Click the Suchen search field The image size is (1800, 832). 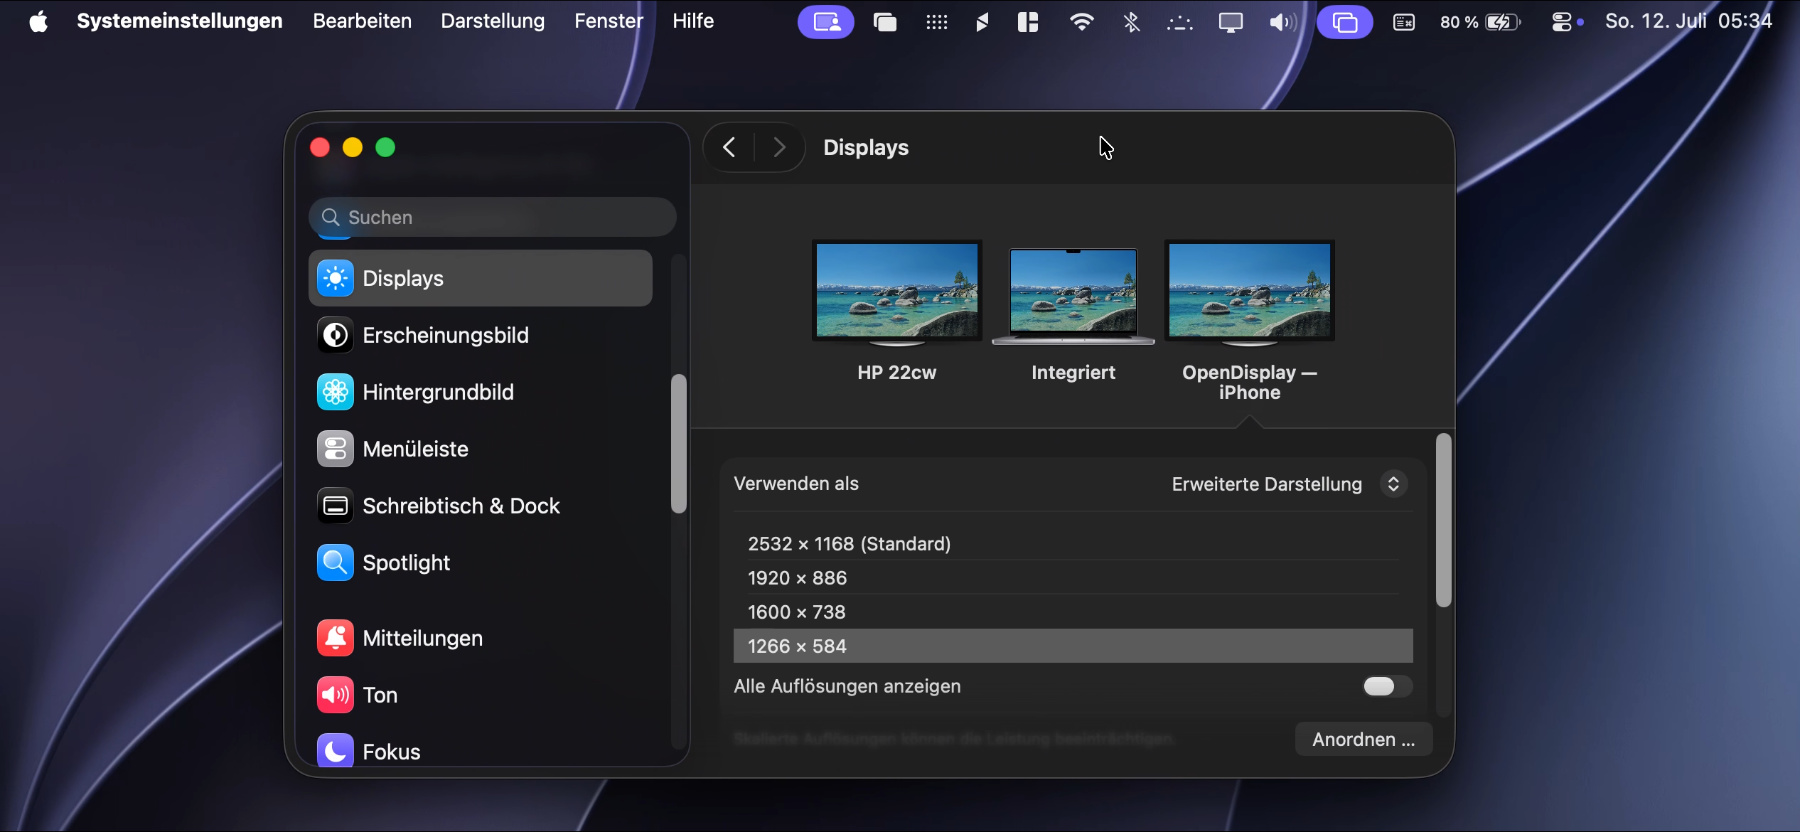(493, 217)
